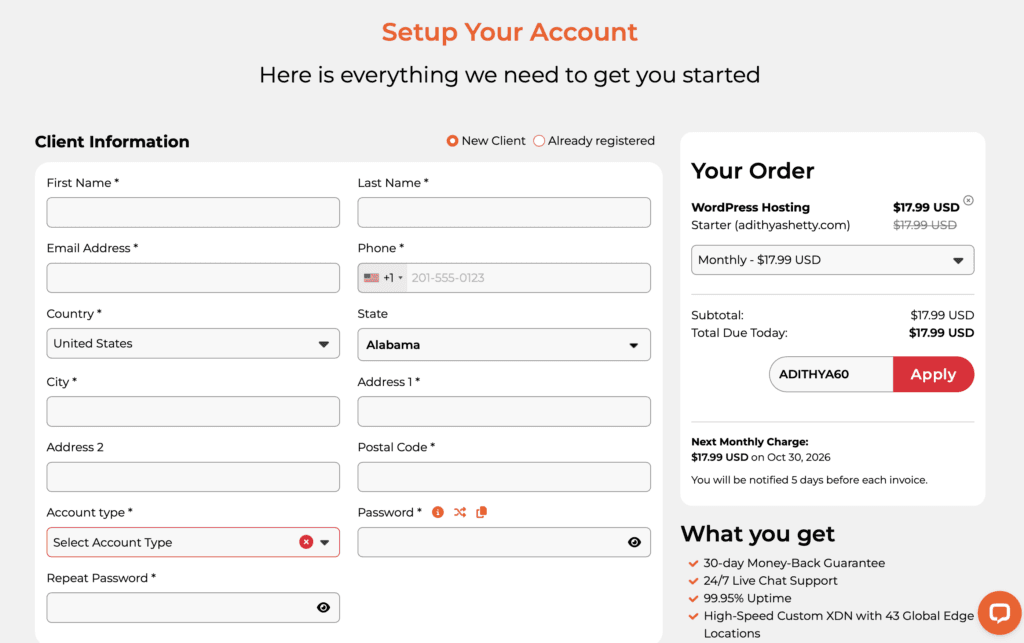Click the 'Next Monthly Charge:' text
This screenshot has height=643, width=1024.
coord(750,442)
